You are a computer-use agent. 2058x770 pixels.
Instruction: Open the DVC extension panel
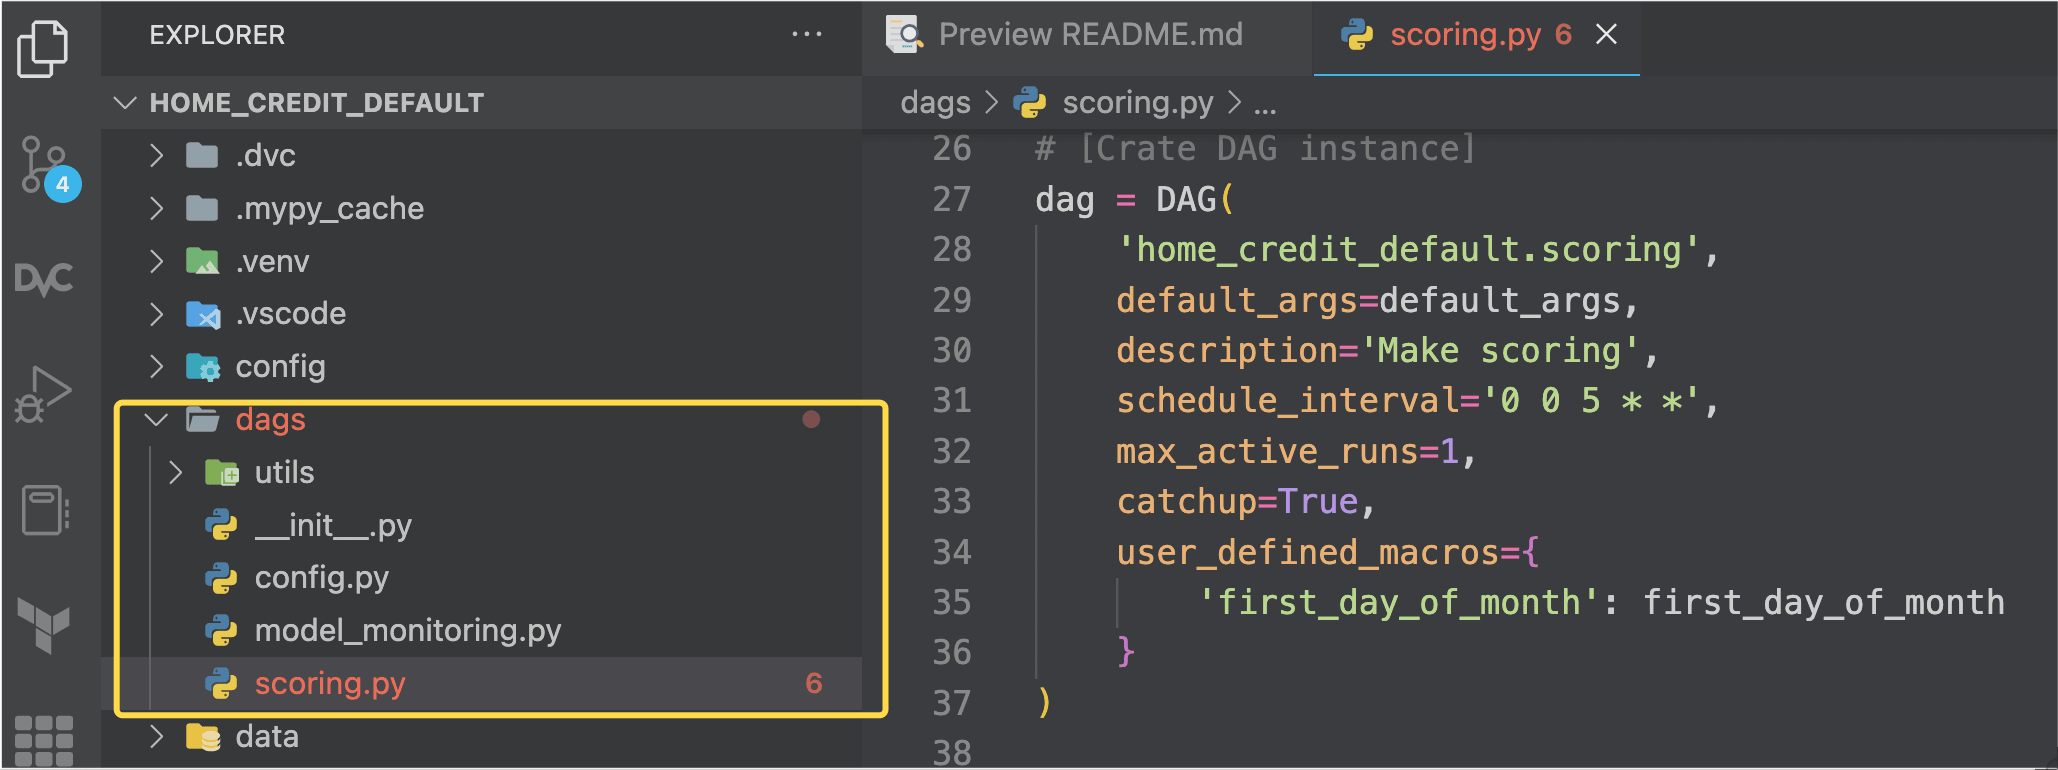point(44,279)
